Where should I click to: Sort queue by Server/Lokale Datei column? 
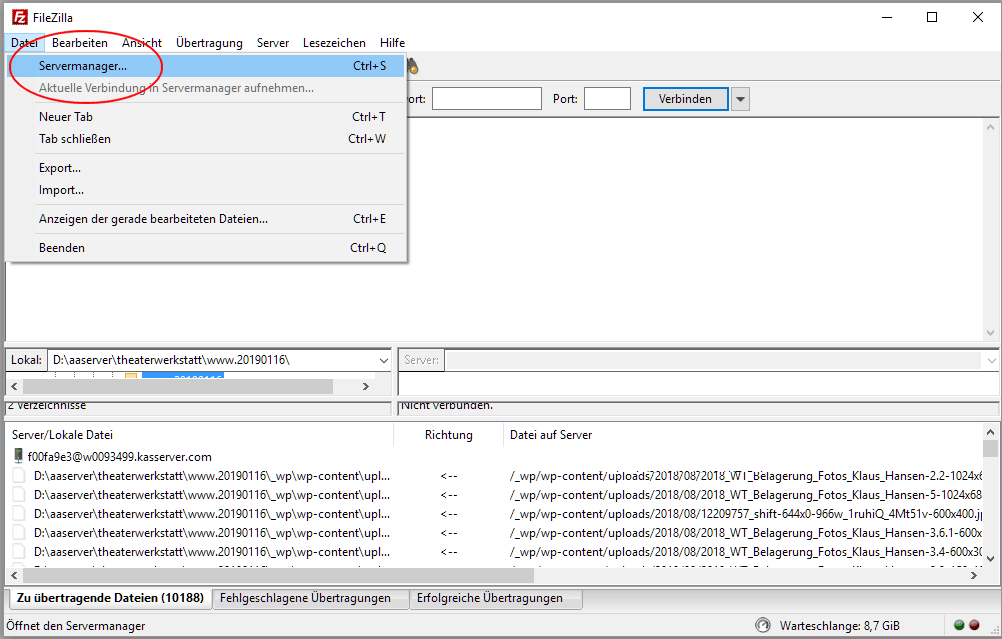[x=199, y=435]
